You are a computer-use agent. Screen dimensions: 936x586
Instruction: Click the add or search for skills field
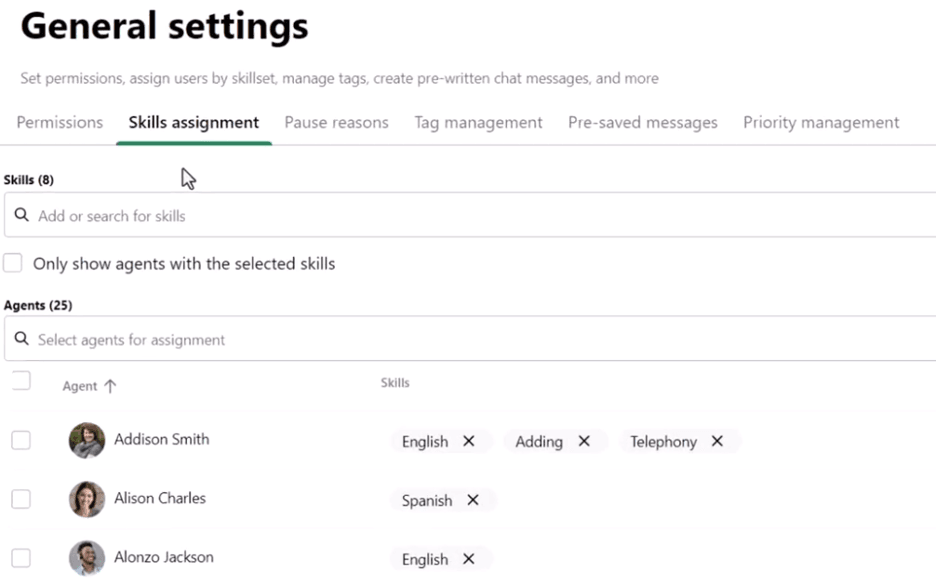pyautogui.click(x=200, y=215)
